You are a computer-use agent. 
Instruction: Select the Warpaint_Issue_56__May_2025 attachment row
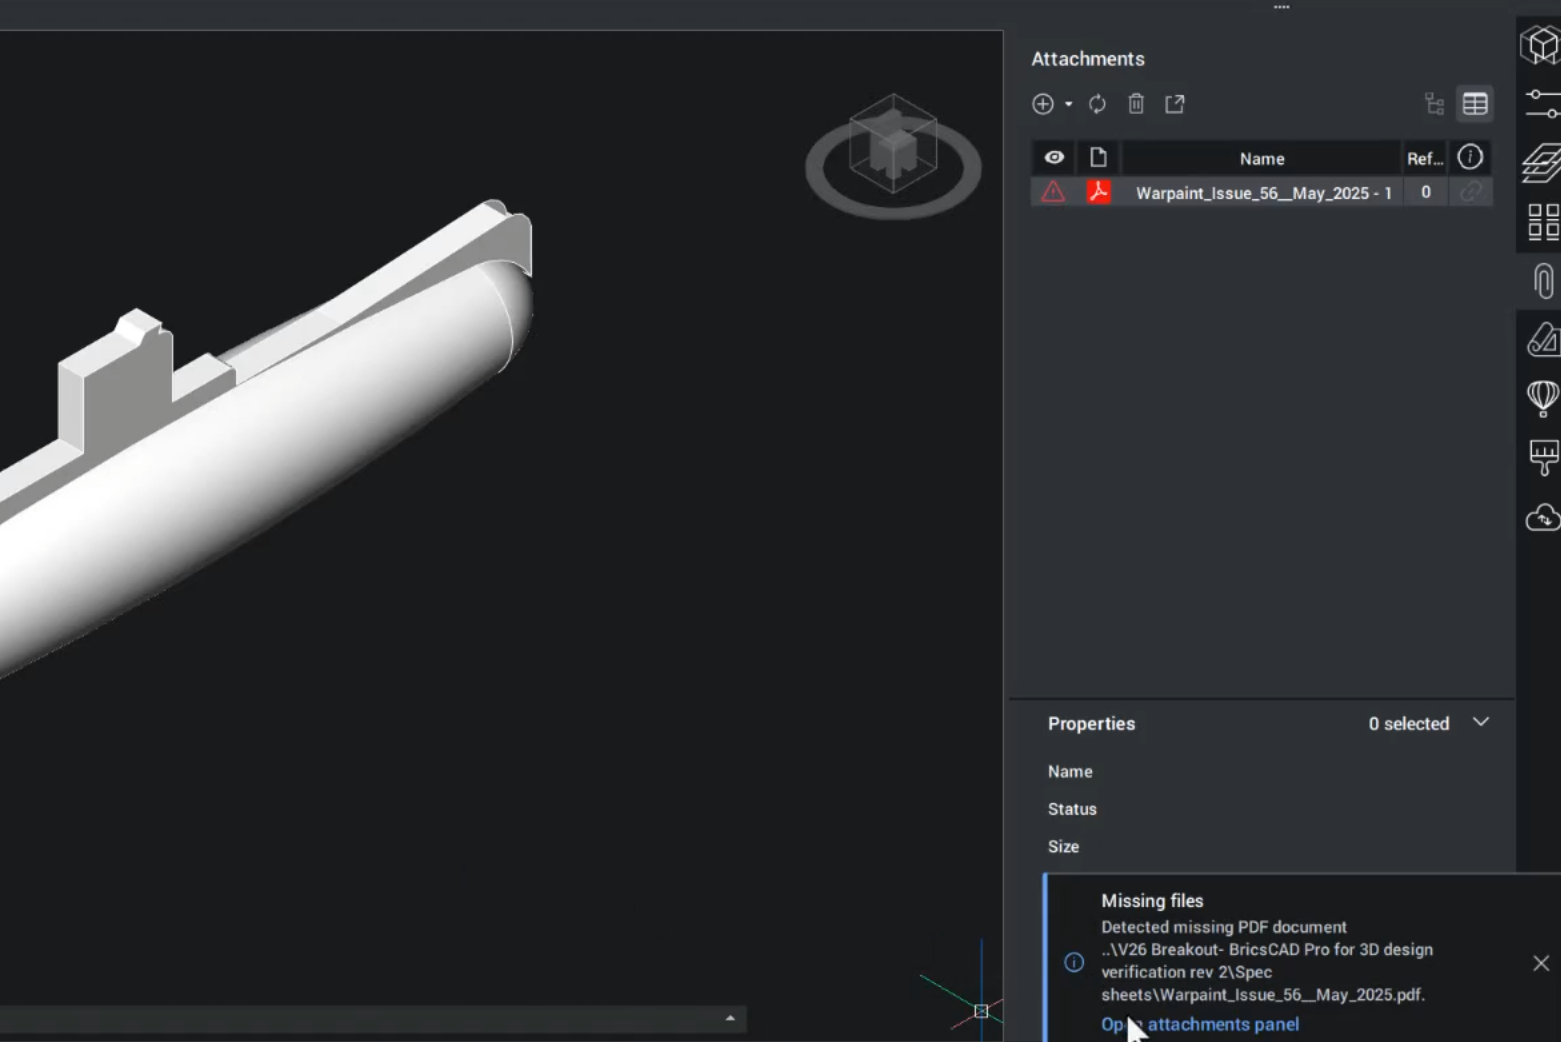coord(1263,193)
